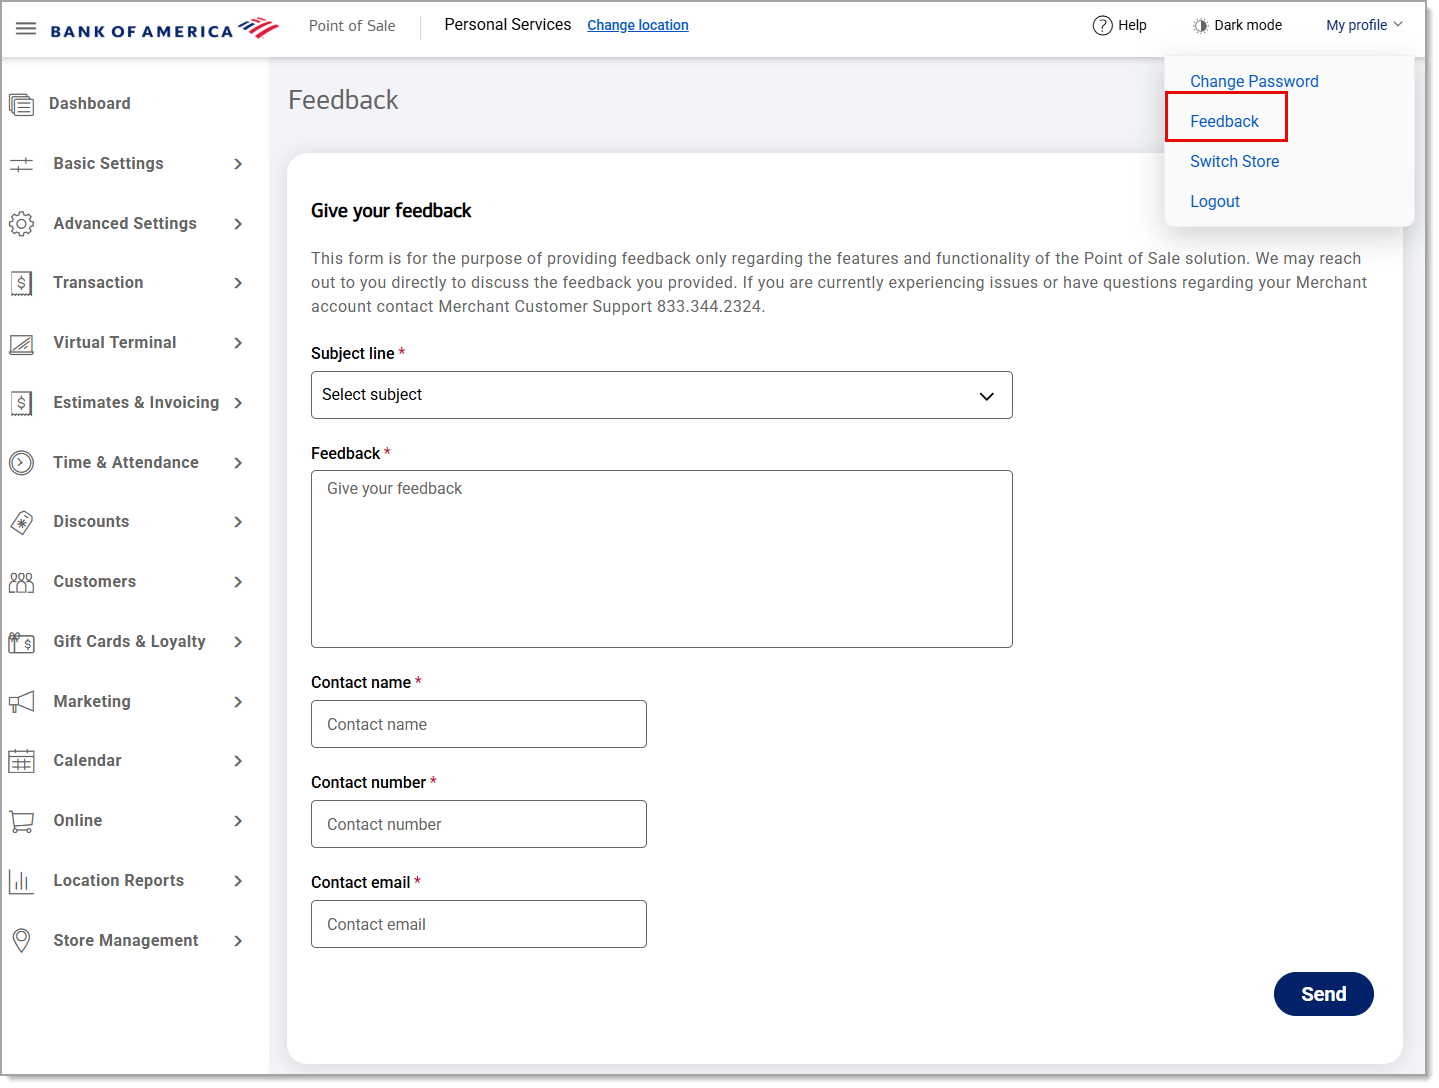Click the Change location link

tap(637, 25)
